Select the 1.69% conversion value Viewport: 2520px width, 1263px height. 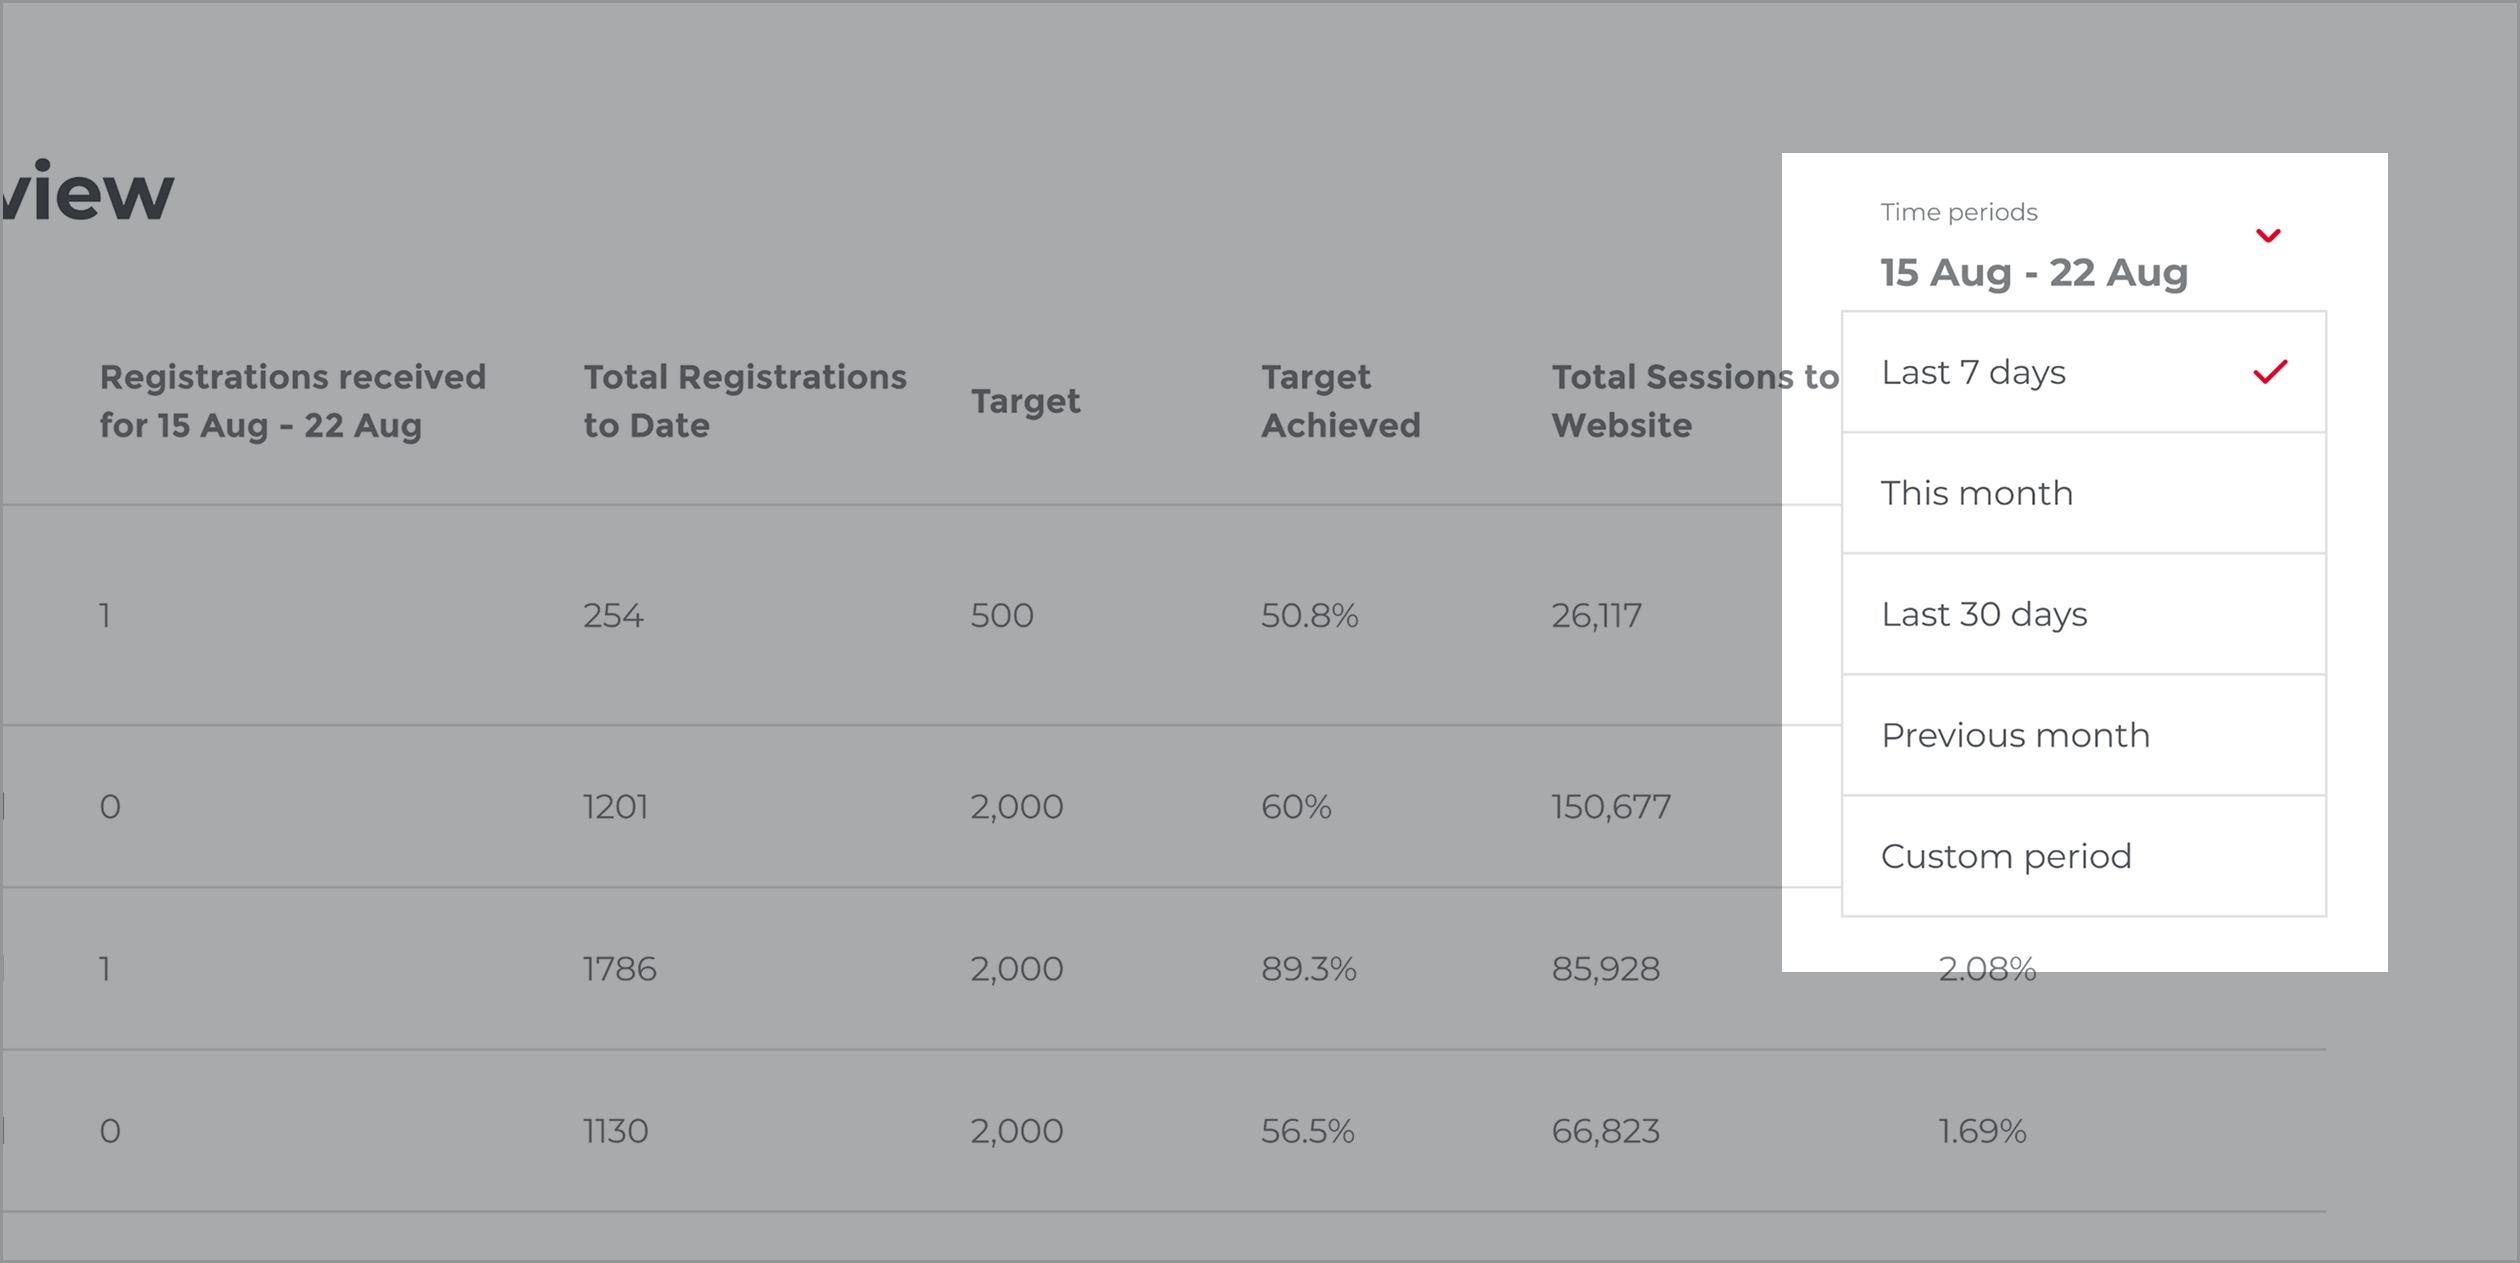(1982, 1131)
